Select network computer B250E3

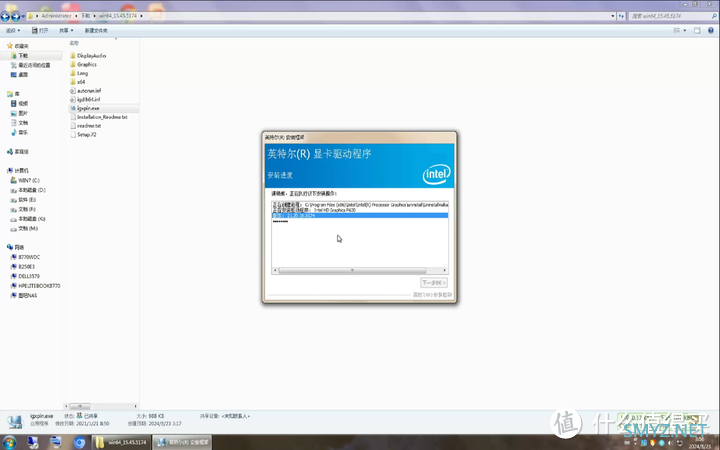click(x=22, y=267)
